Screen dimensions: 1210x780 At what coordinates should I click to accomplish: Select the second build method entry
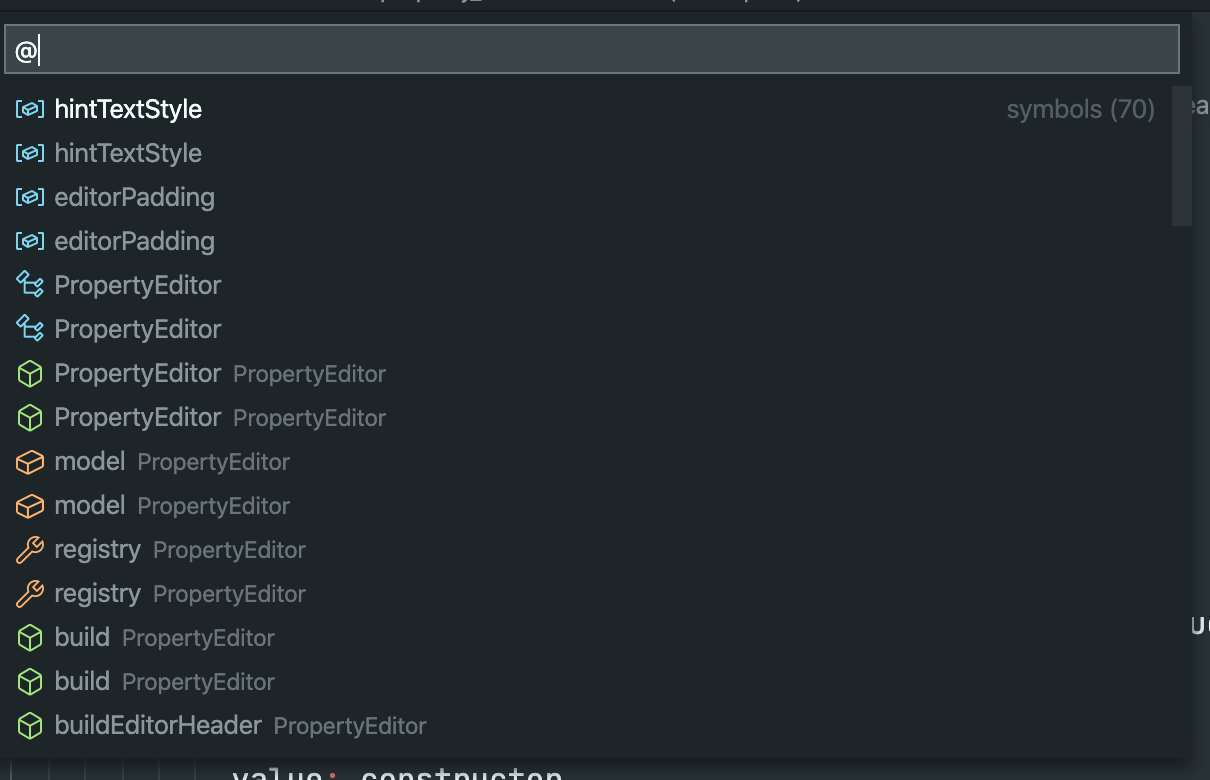click(x=588, y=681)
